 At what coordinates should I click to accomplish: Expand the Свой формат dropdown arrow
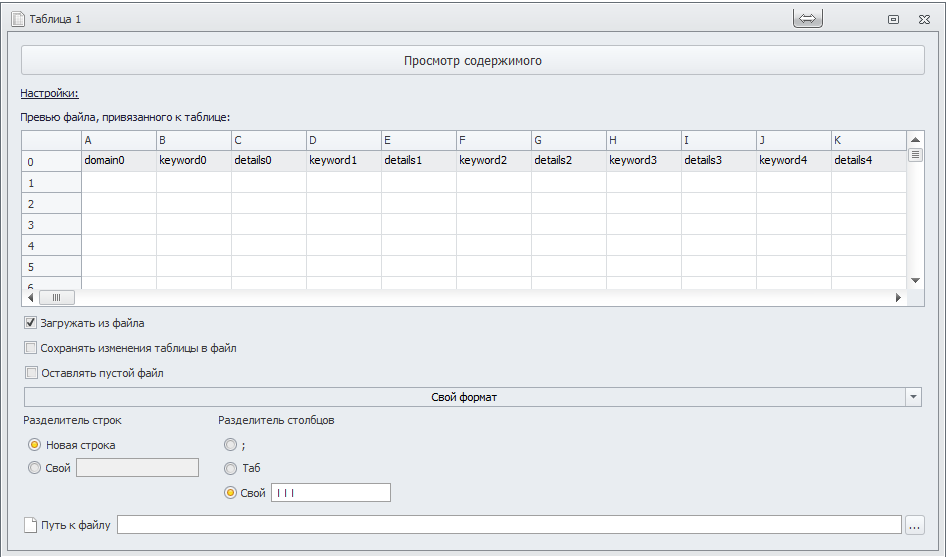pos(913,397)
